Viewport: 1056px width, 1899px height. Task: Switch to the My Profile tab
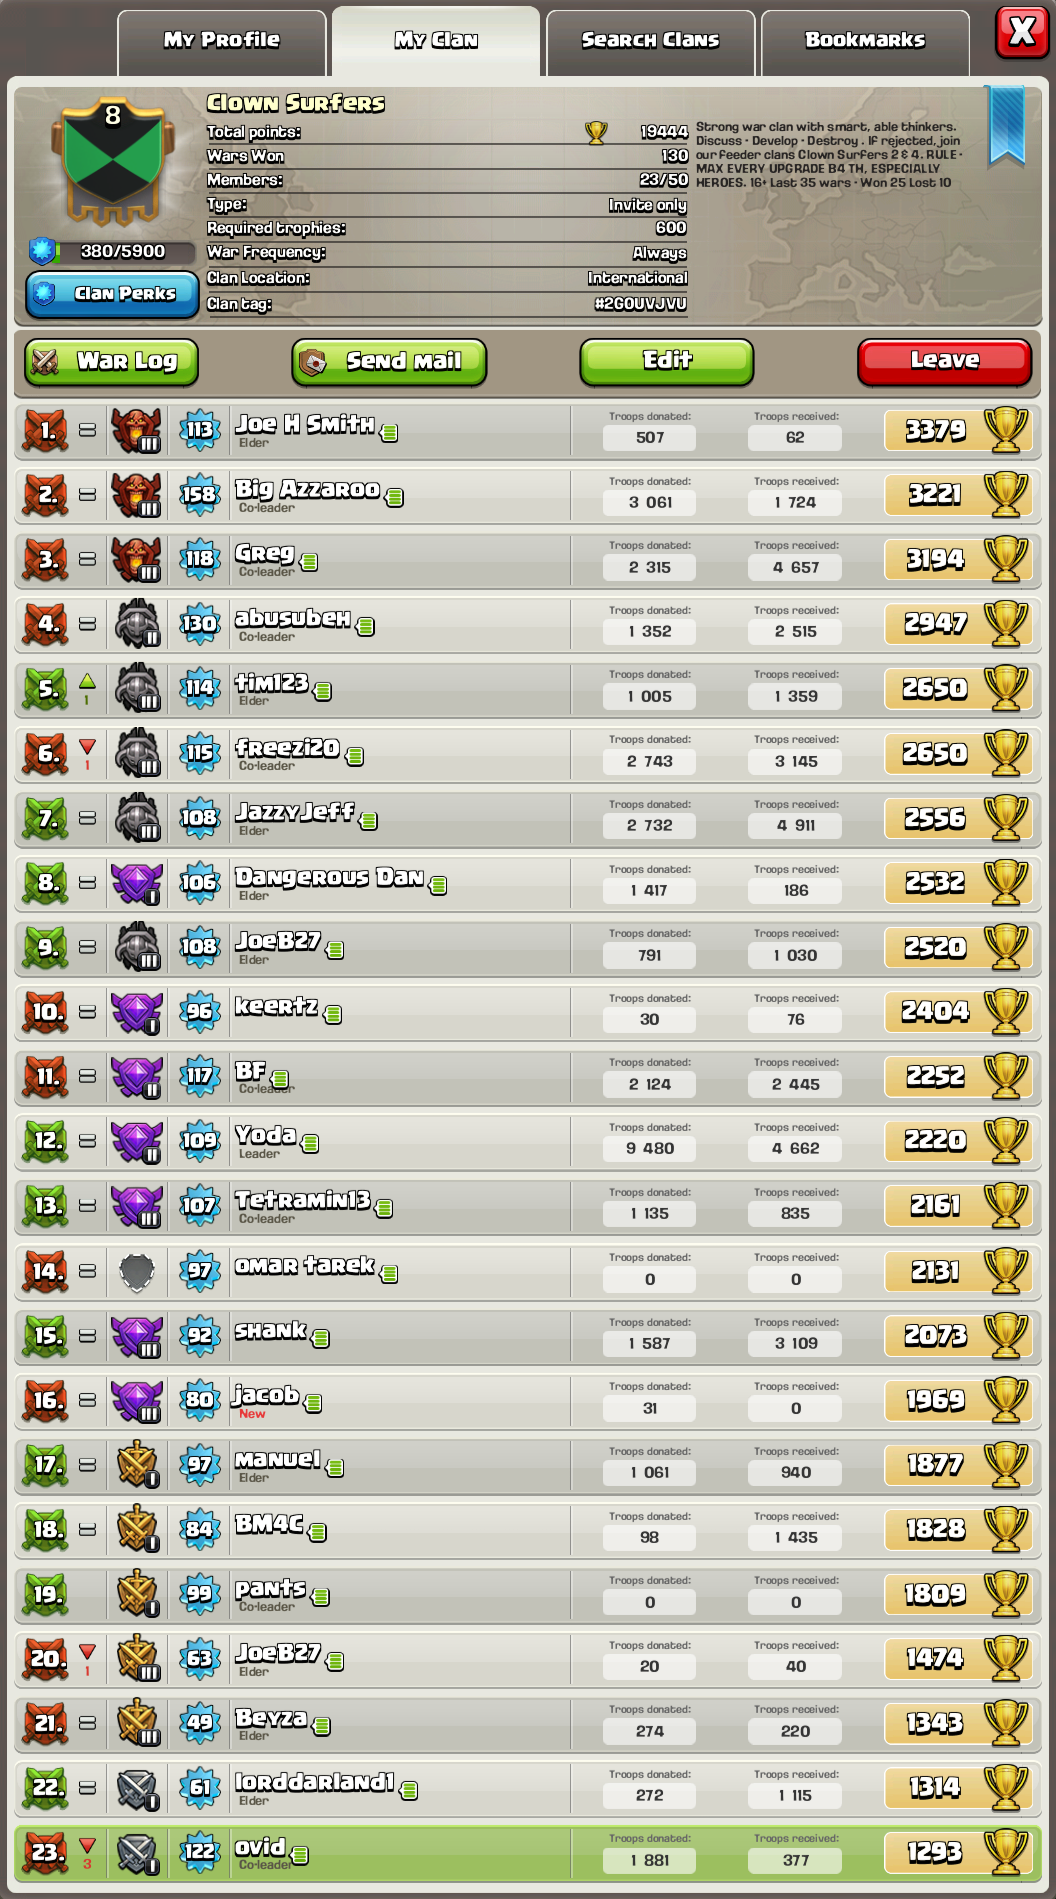click(222, 41)
